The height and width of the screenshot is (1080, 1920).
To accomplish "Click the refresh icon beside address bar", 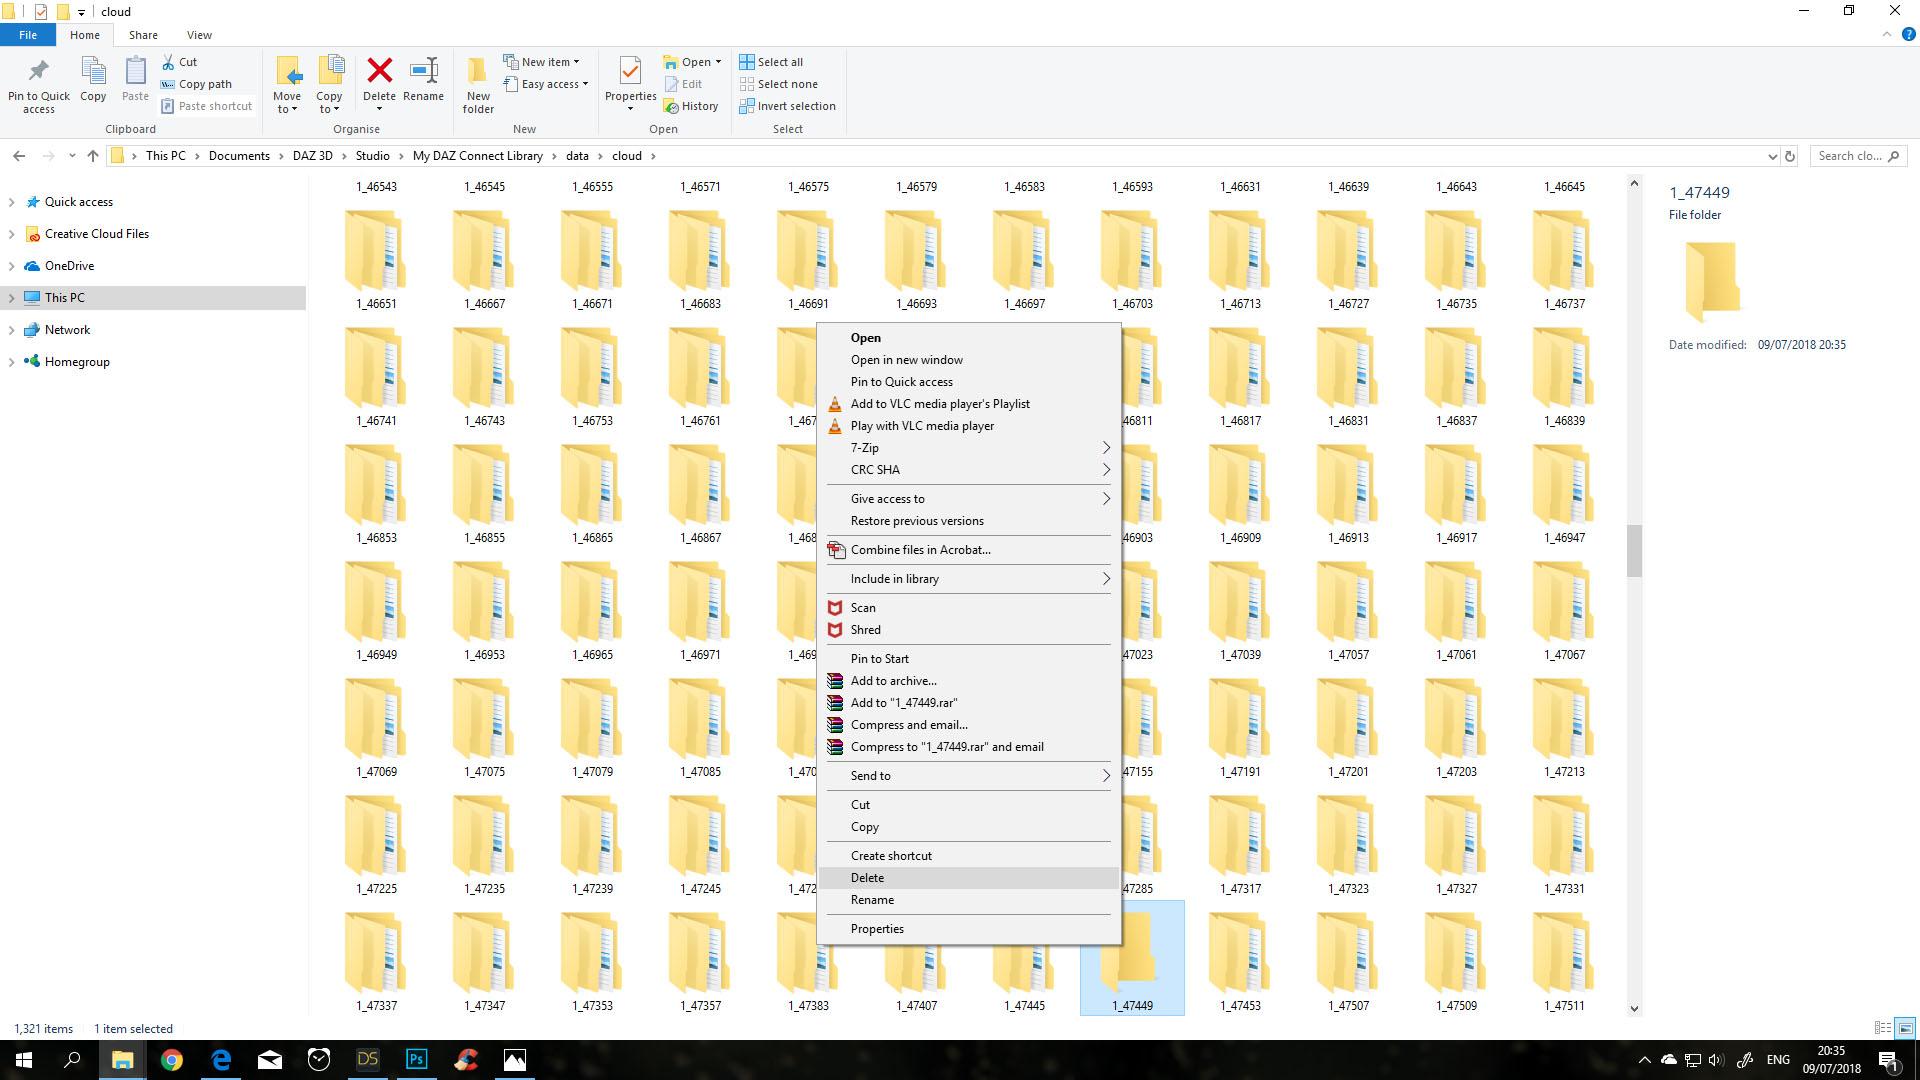I will click(x=1790, y=156).
